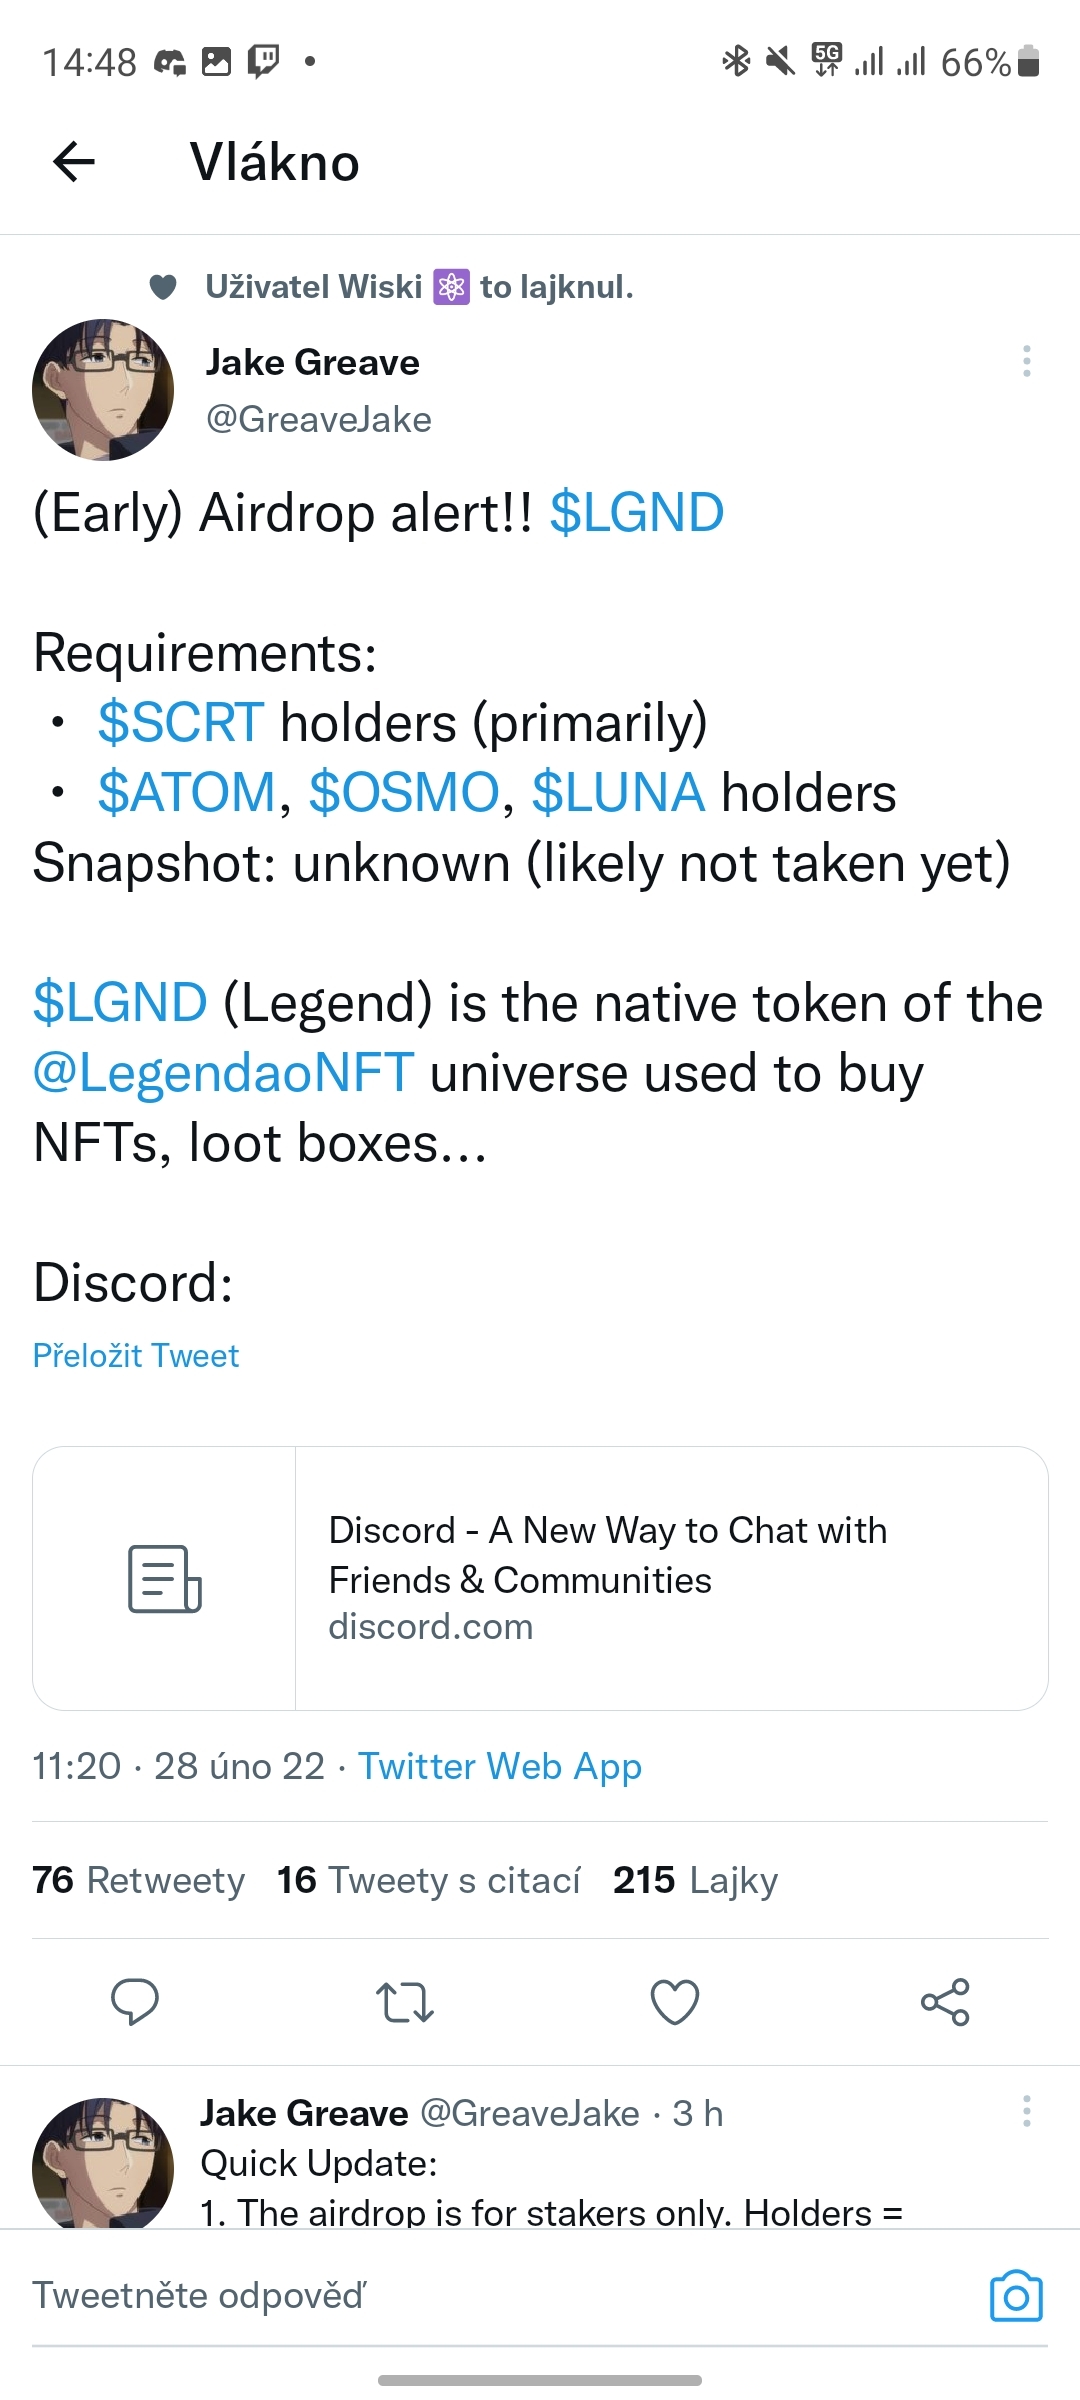View the 215 Lajky list
This screenshot has height=2400, width=1080.
coord(695,1880)
